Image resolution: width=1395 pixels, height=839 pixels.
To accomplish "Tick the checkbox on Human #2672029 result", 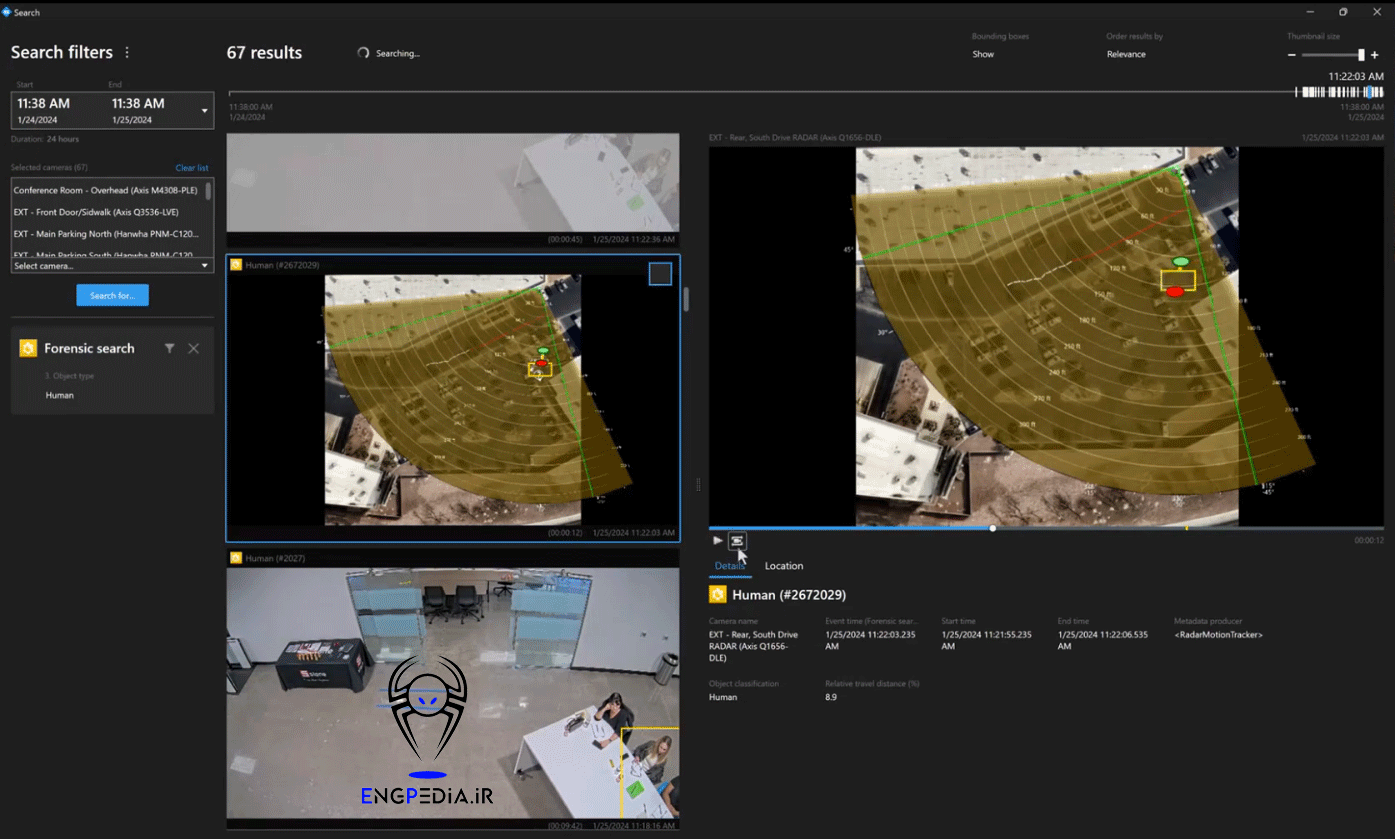I will [x=660, y=274].
